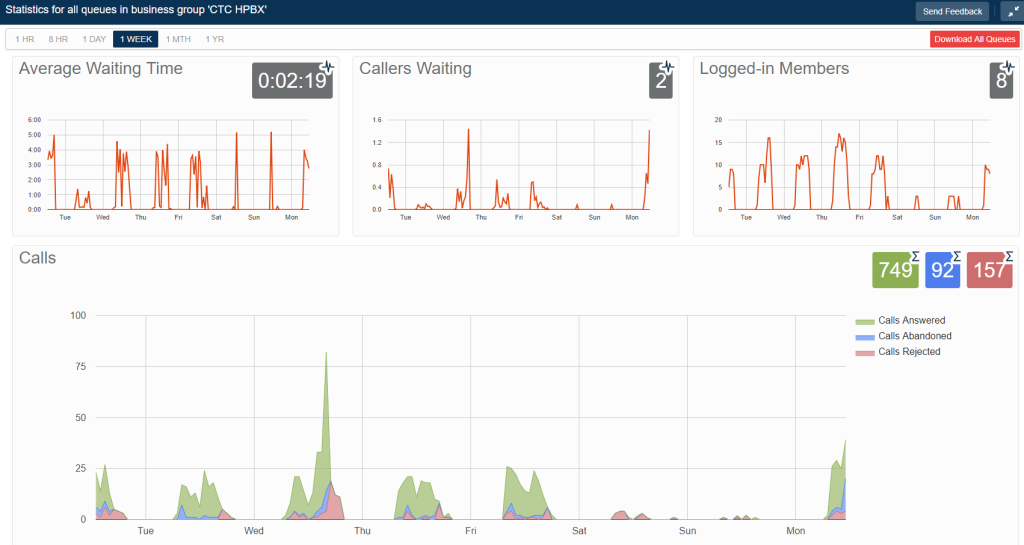This screenshot has height=545, width=1024.
Task: Click sigma icon on the 92 badge
Action: (957, 257)
